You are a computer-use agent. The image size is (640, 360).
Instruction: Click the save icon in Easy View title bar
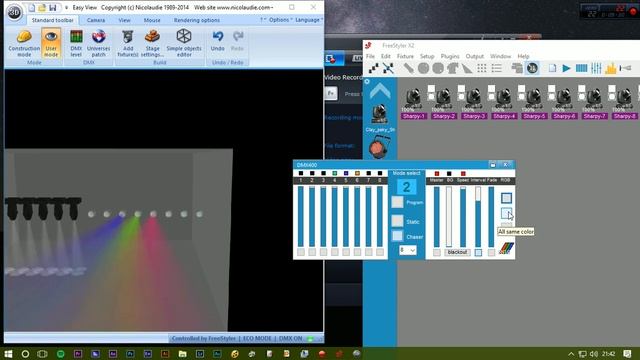53,8
